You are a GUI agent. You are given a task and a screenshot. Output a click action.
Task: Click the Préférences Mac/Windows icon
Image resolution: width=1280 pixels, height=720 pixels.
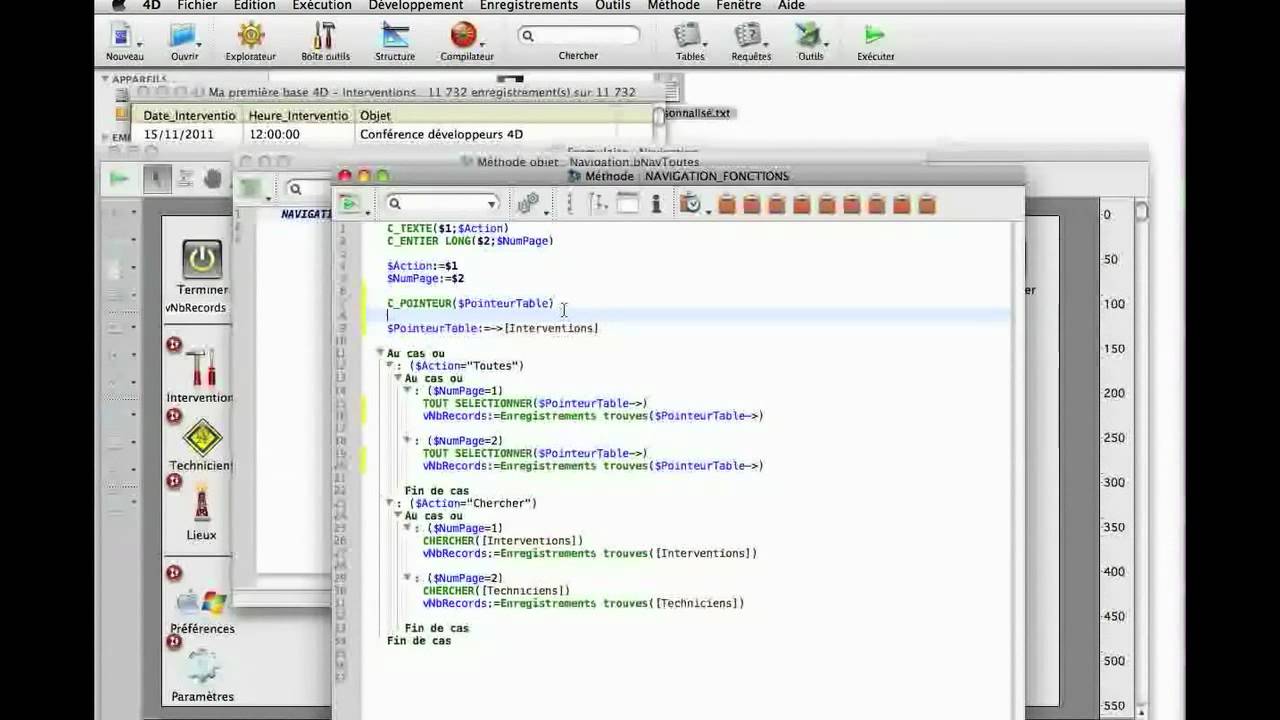pos(201,602)
